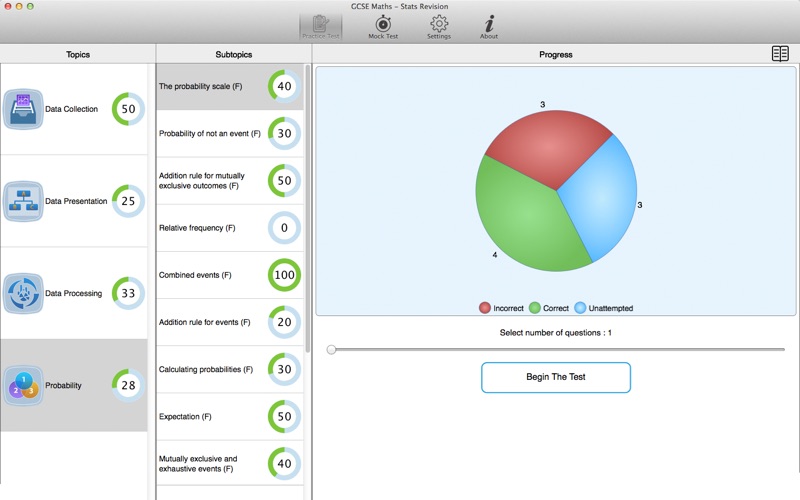
Task: Click Data Presentation progress ring showing 25
Action: (128, 201)
